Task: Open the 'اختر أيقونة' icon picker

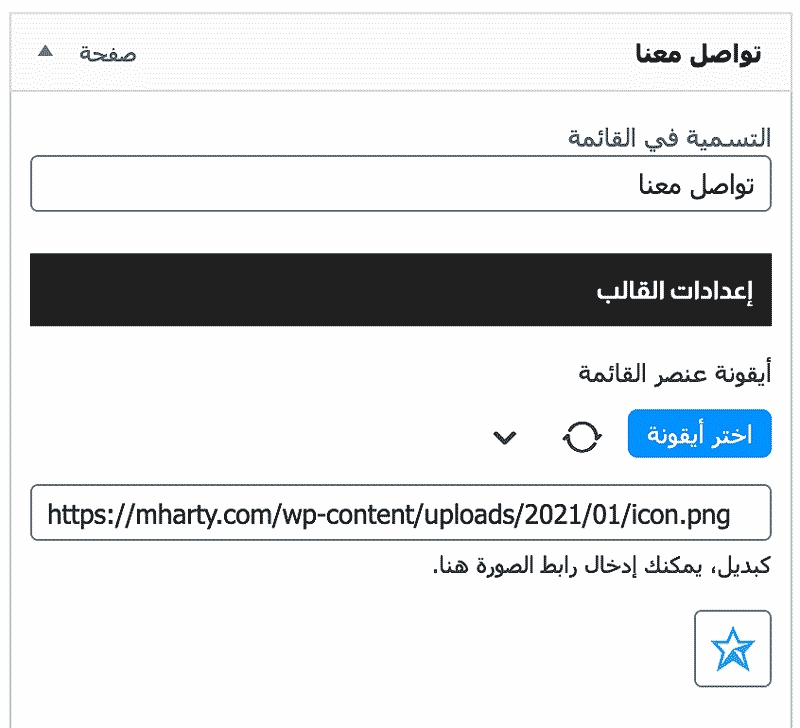Action: tap(699, 433)
